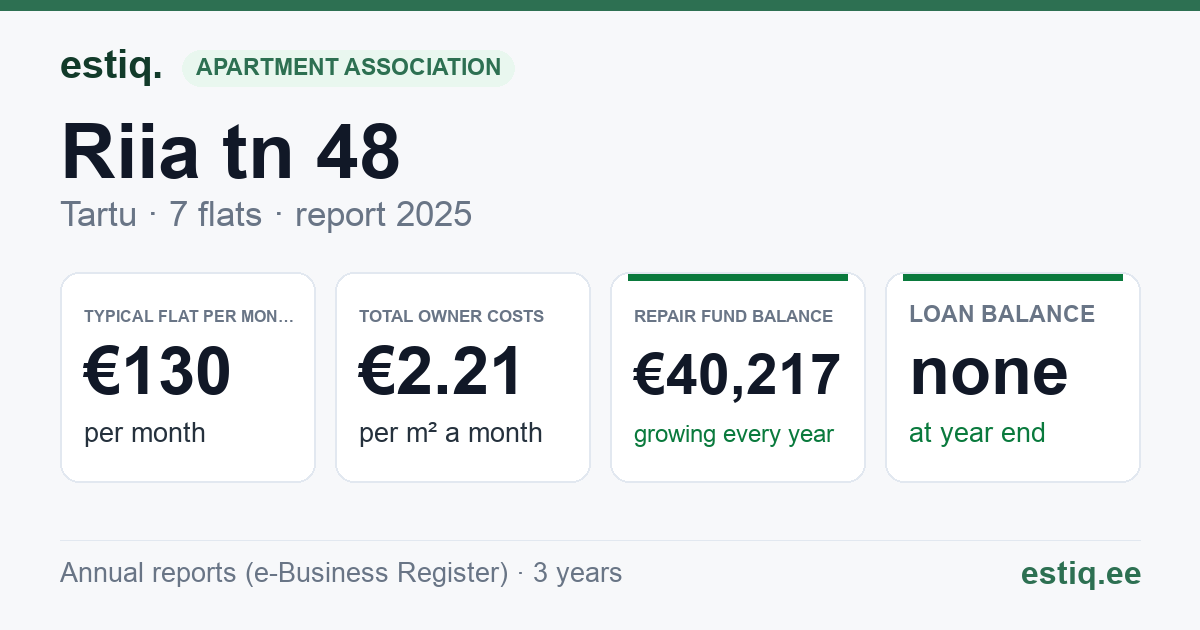The width and height of the screenshot is (1200, 630).
Task: Click the Riia tn 48 heading
Action: (x=231, y=152)
